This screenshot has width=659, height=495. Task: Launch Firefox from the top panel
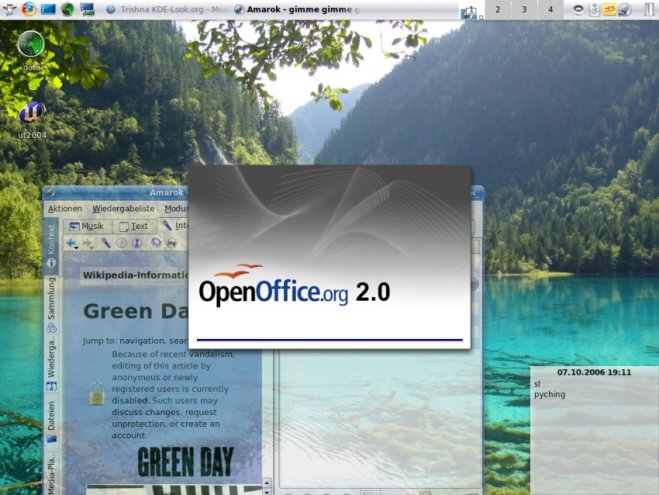click(29, 9)
